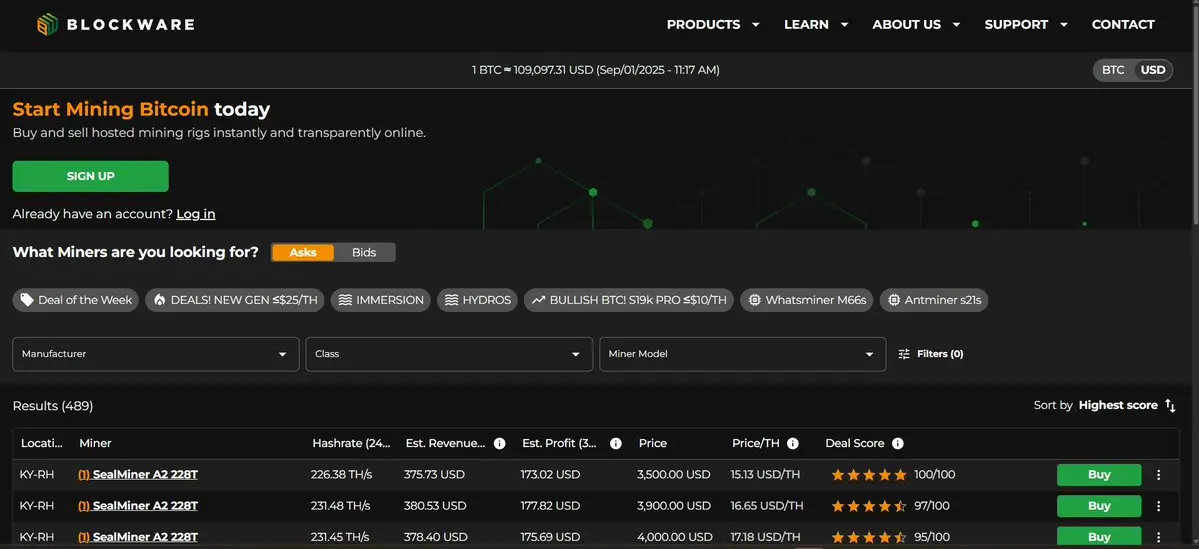
Task: Open the SealMiner A2 228T listing priced 3,500.00 USD
Action: click(138, 475)
